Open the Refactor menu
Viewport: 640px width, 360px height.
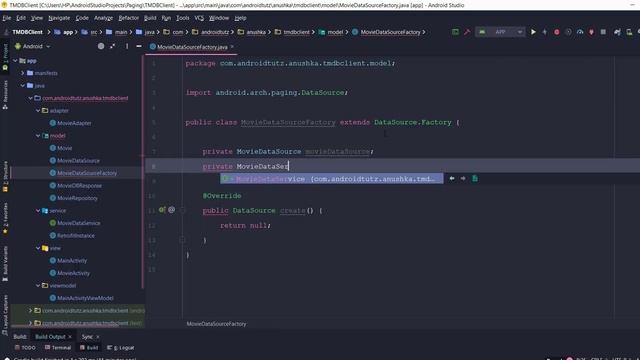tap(129, 18)
